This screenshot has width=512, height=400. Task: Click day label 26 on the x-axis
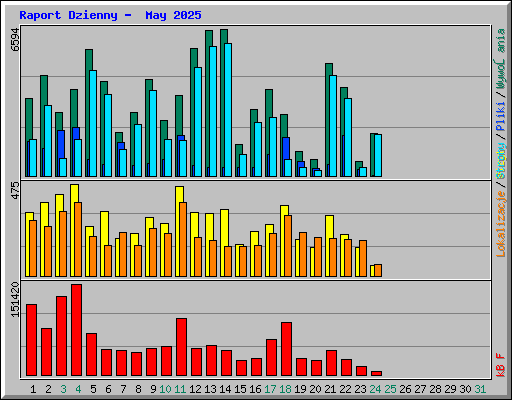[x=405, y=389]
